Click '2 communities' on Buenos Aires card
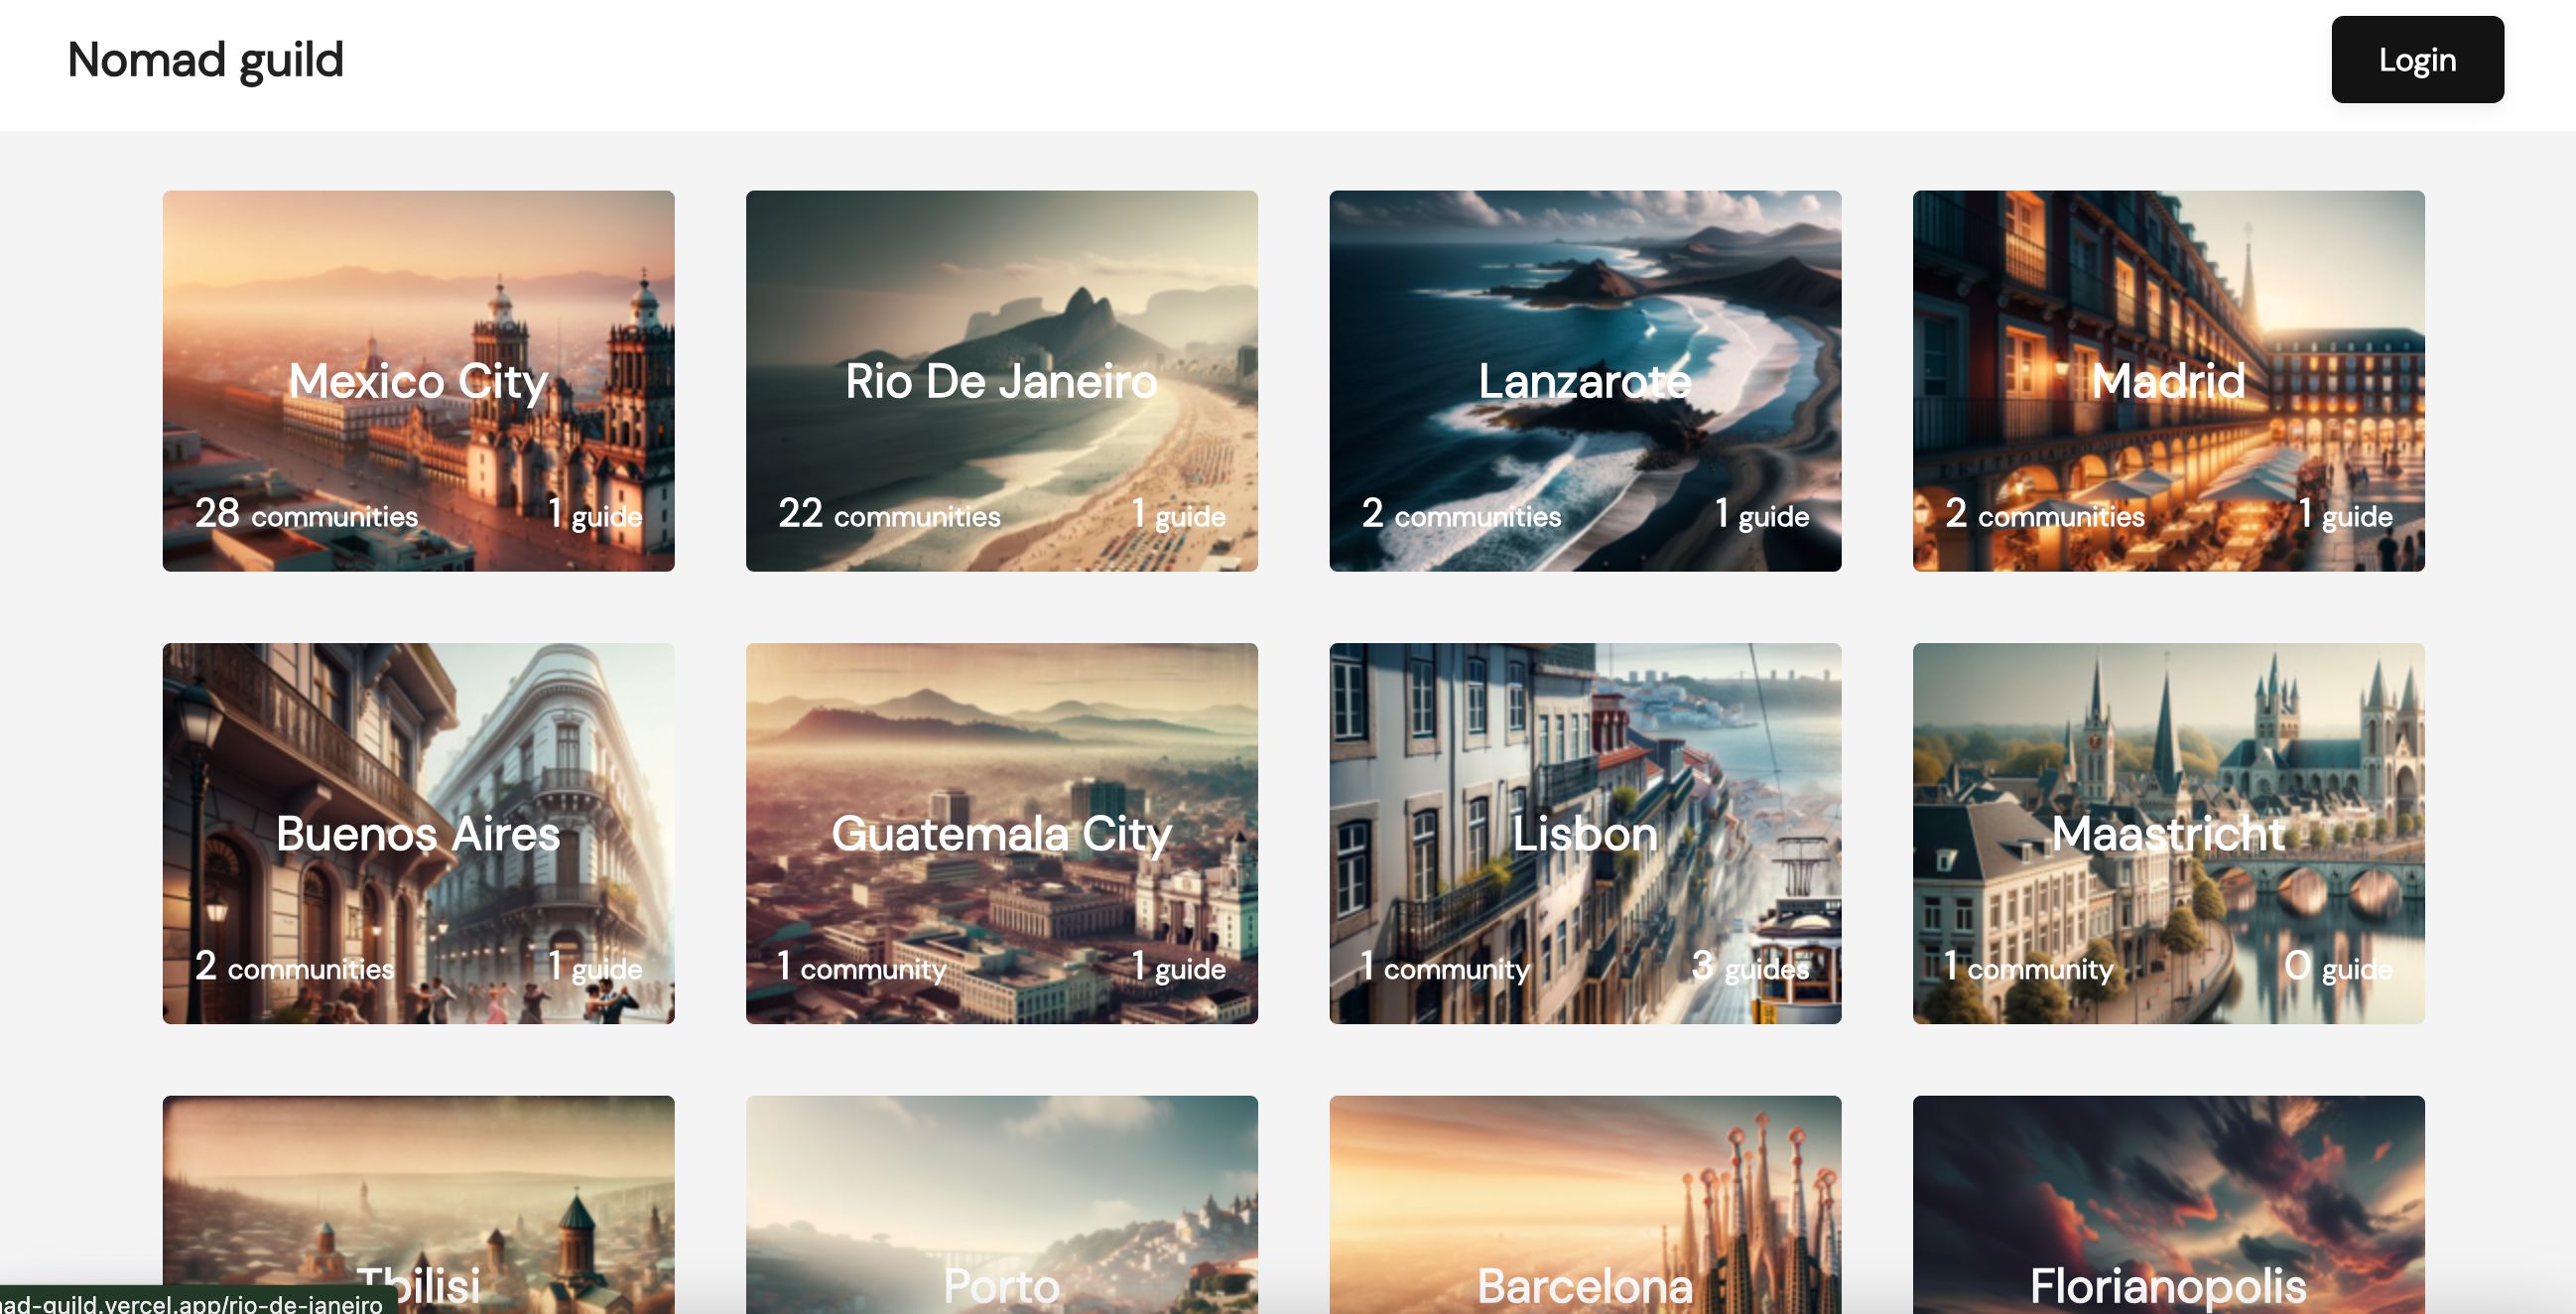 [294, 966]
